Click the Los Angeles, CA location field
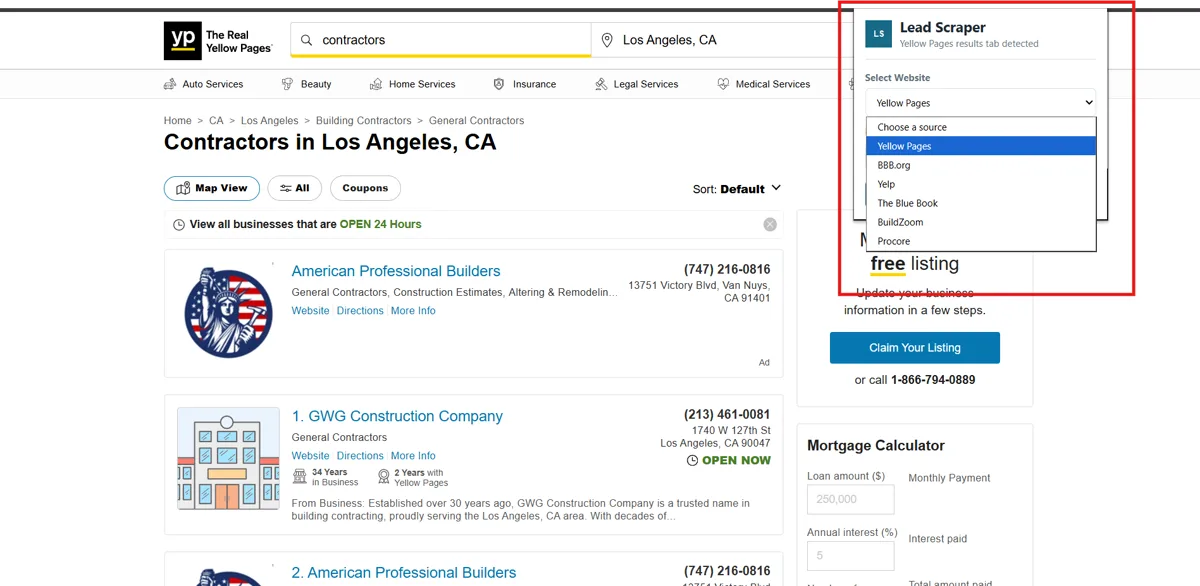Image resolution: width=1200 pixels, height=586 pixels. coord(720,40)
